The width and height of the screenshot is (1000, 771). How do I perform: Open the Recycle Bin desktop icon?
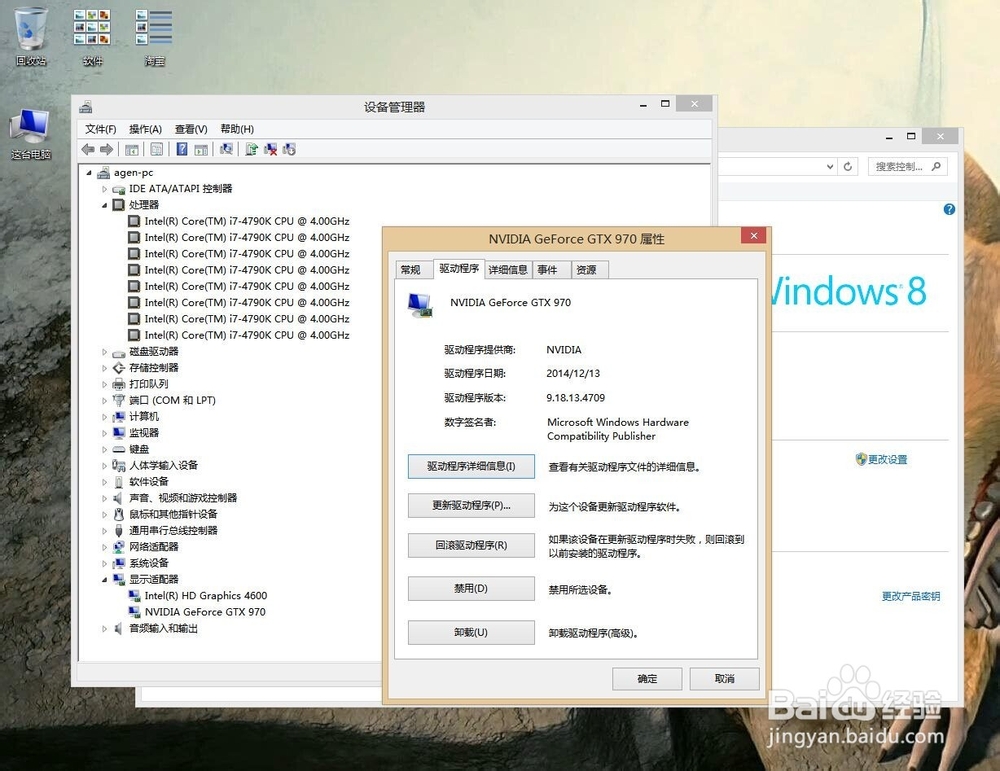click(31, 37)
